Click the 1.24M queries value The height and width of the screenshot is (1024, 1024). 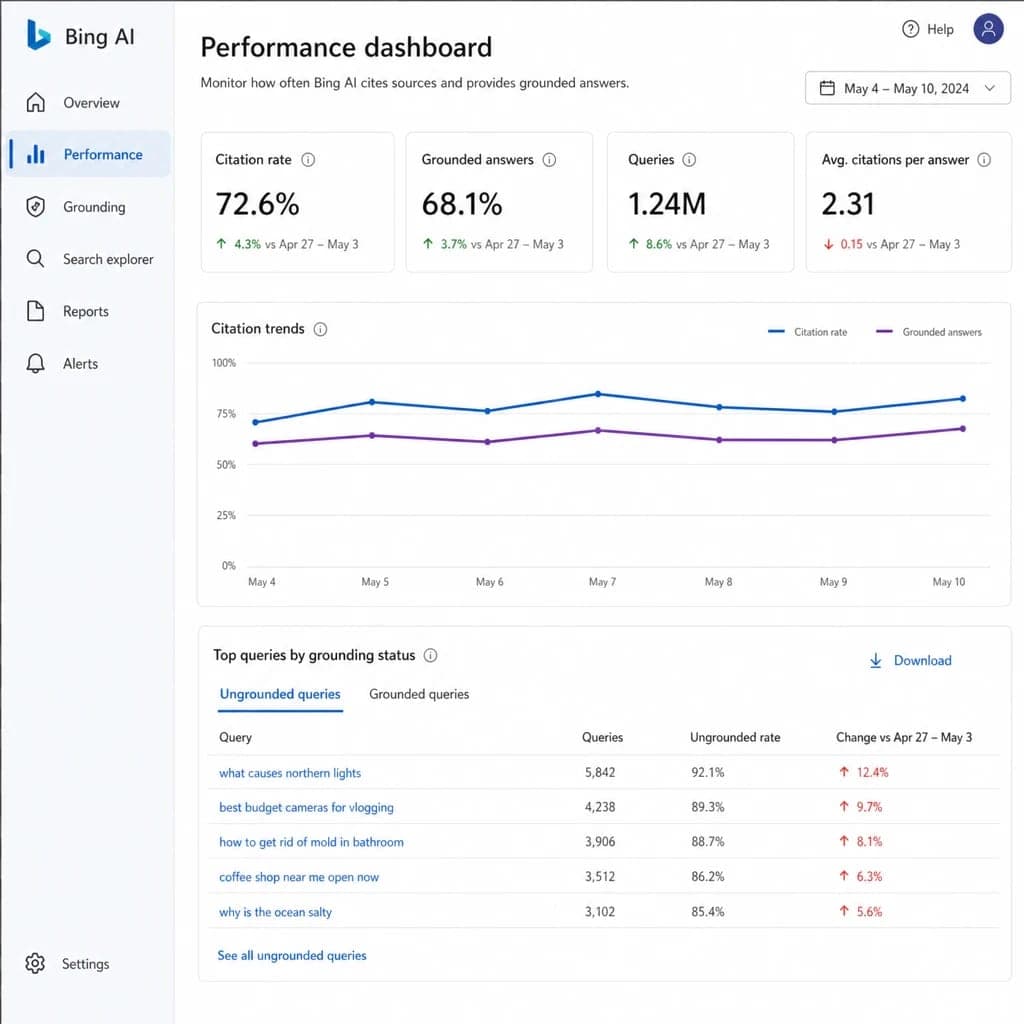coord(667,204)
